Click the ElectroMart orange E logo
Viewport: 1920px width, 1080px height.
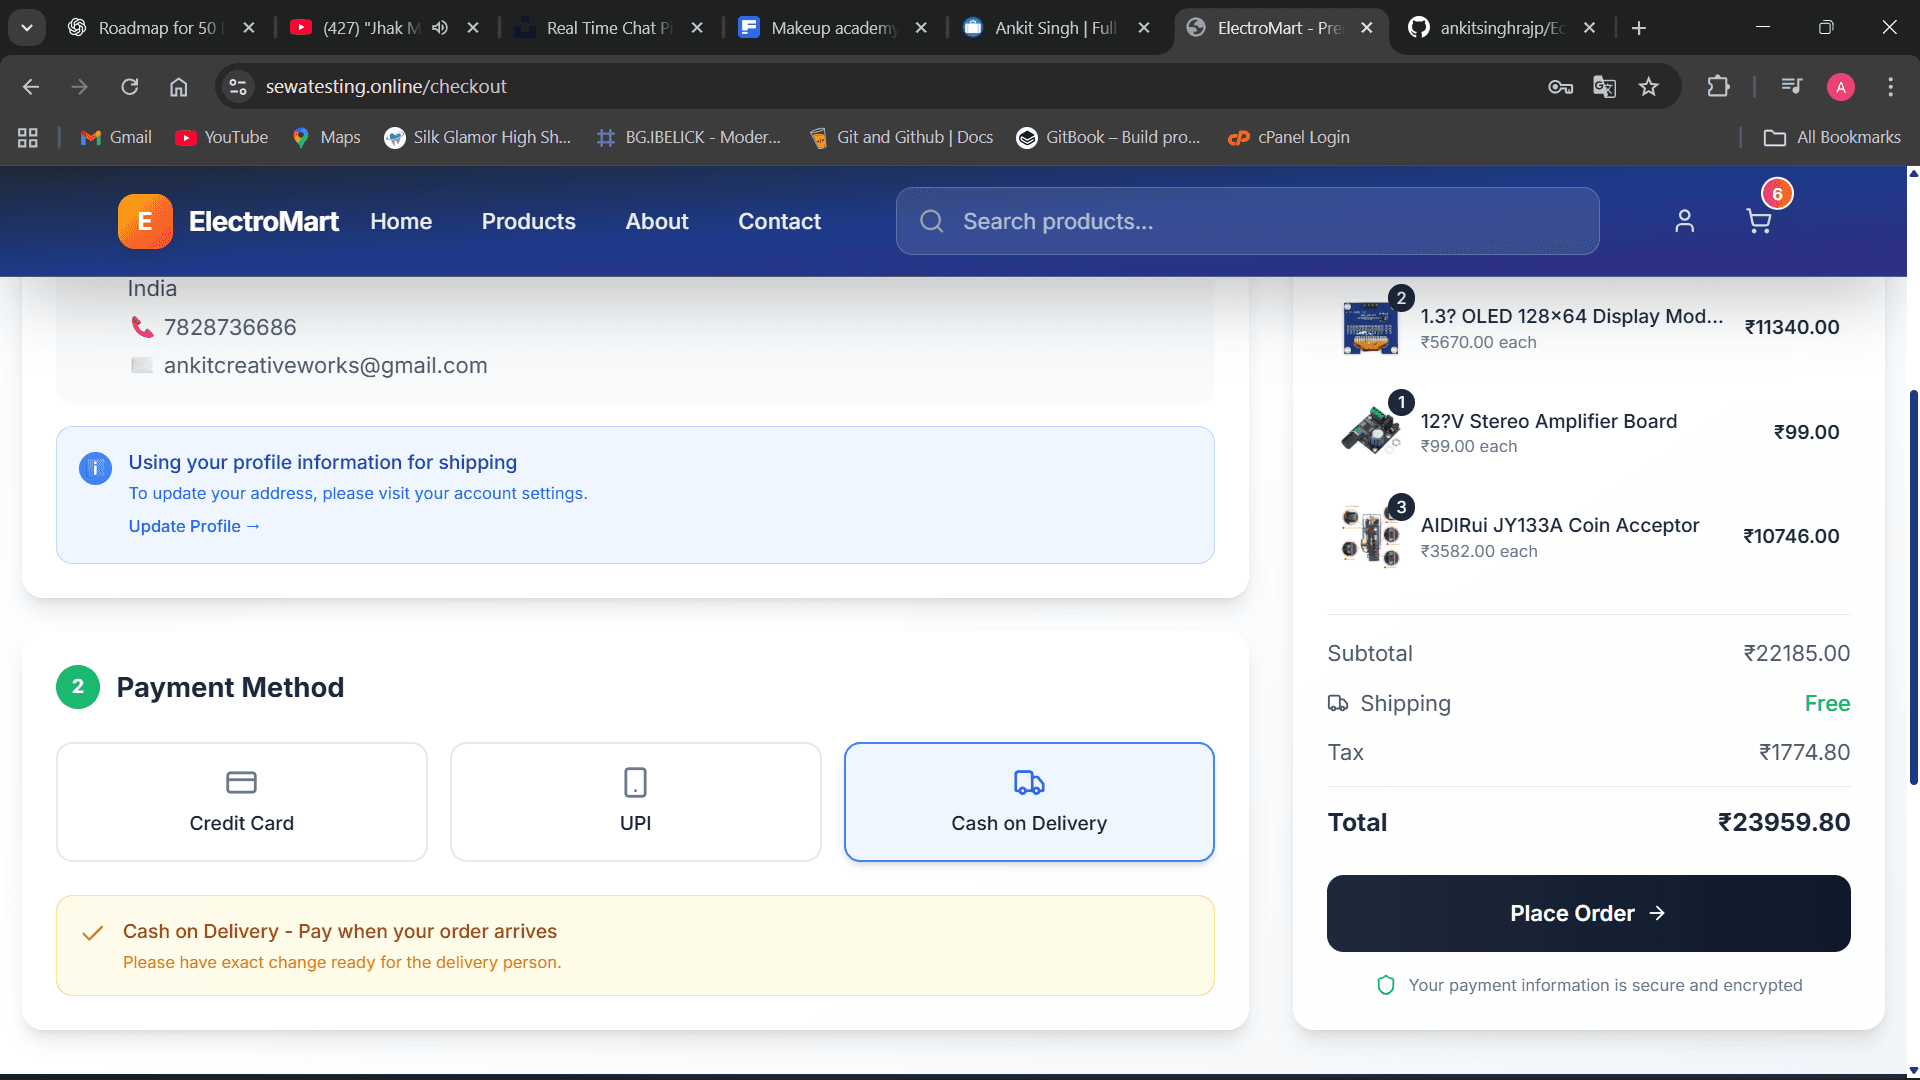point(145,221)
